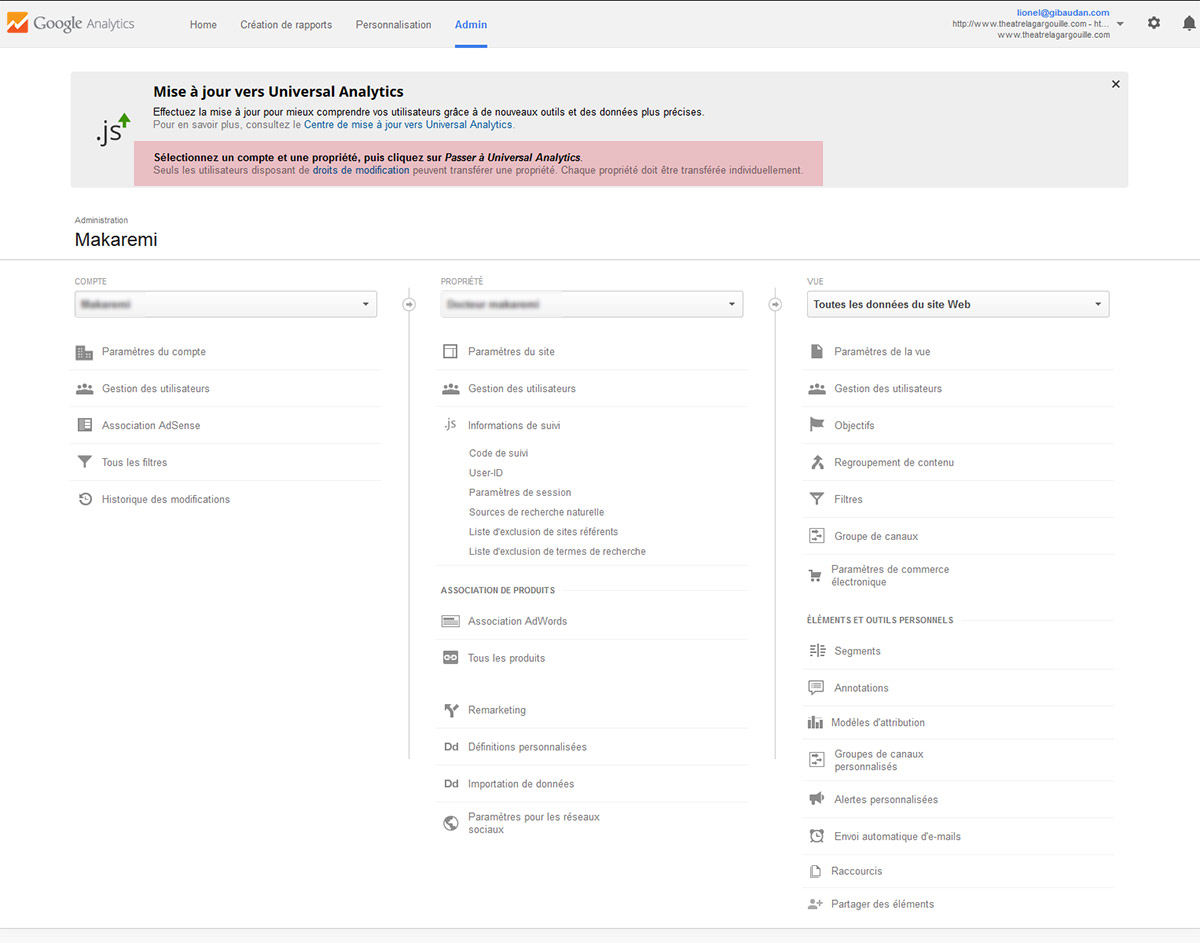Click the flag icon beside Objectifs
This screenshot has height=943, width=1200.
(x=817, y=425)
